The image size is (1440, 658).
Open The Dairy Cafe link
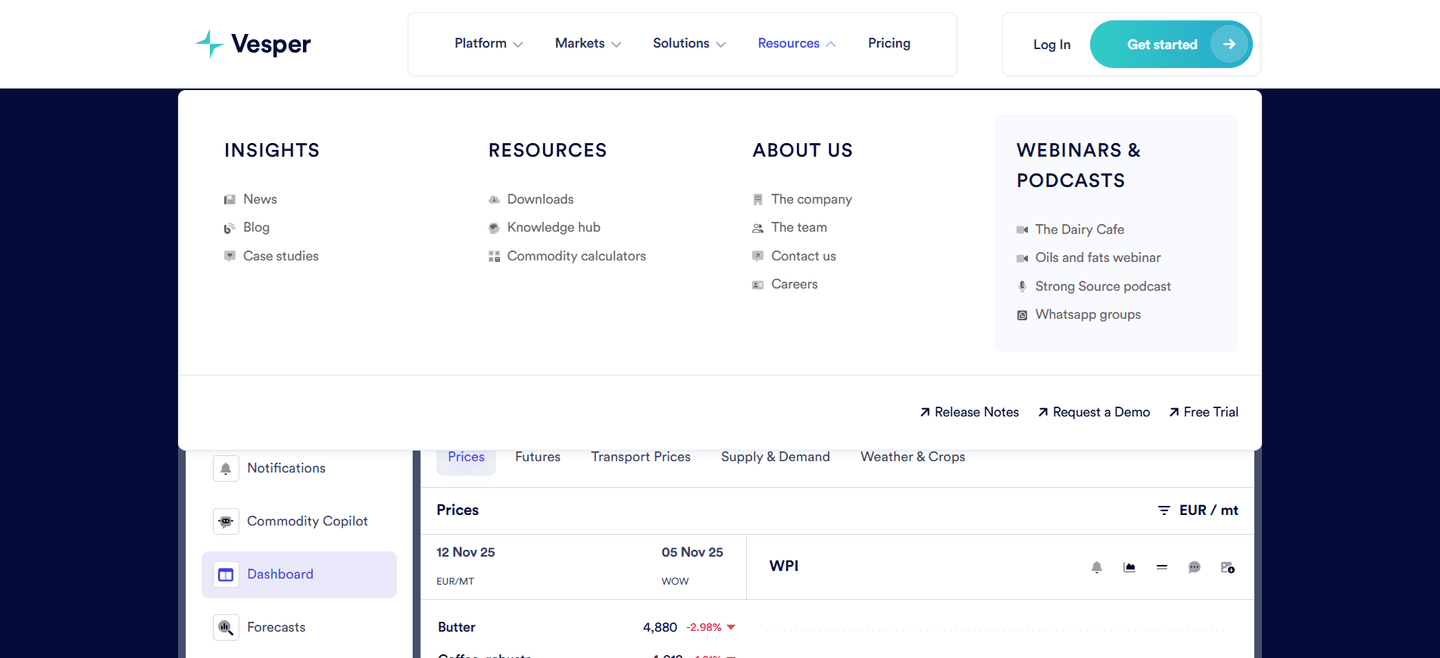1080,230
